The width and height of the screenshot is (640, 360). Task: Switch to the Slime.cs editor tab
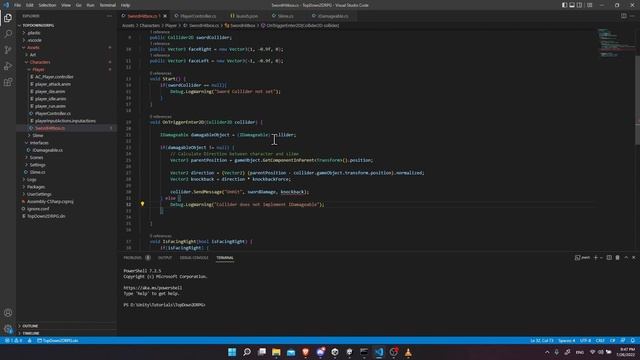(x=285, y=16)
